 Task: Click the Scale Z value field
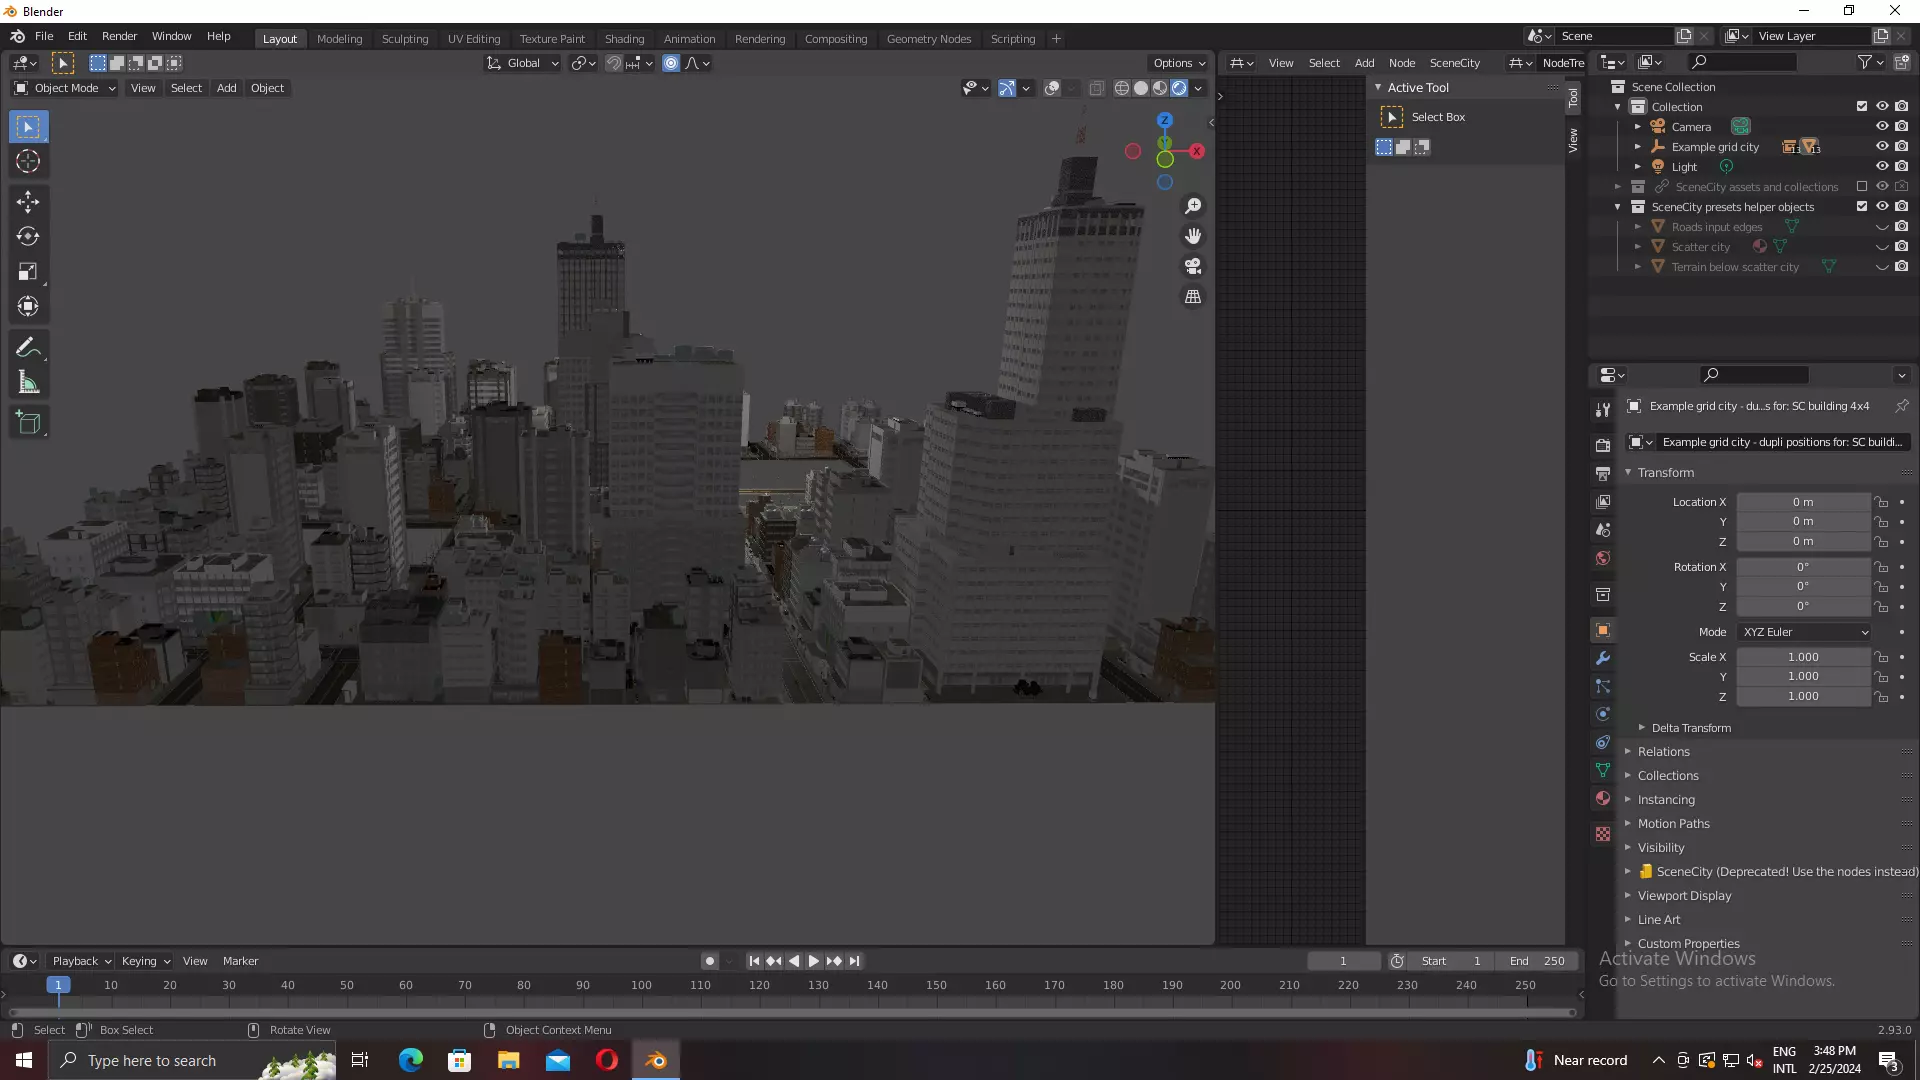point(1802,696)
